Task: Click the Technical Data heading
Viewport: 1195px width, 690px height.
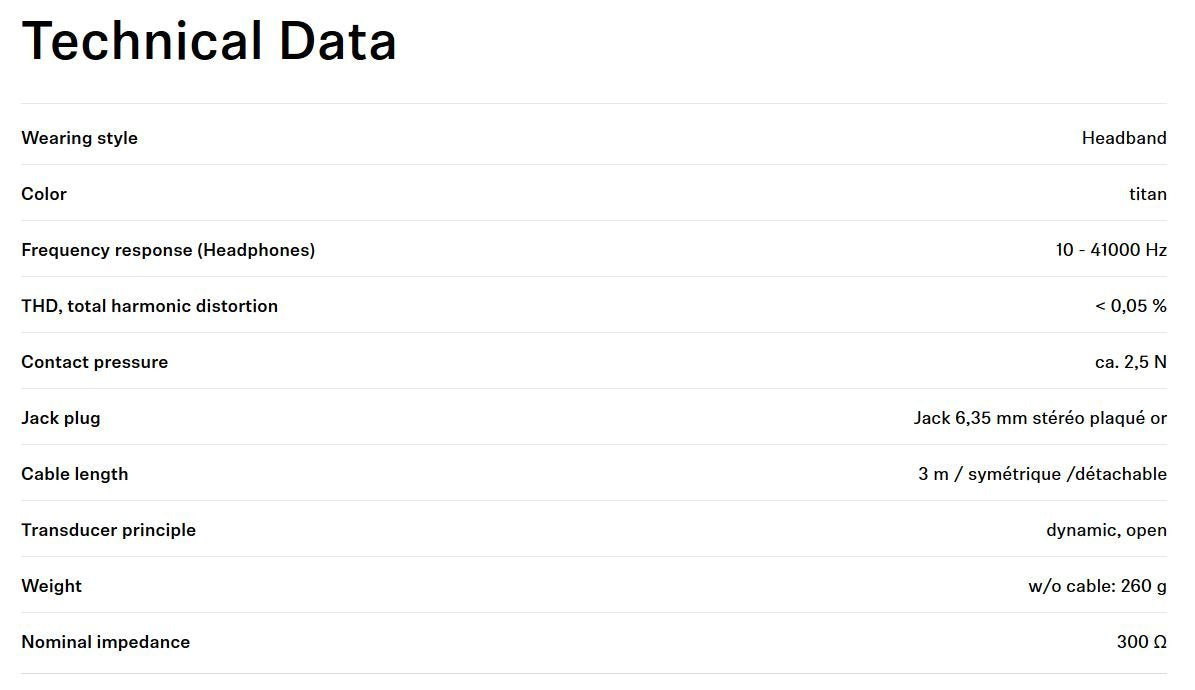Action: click(209, 42)
